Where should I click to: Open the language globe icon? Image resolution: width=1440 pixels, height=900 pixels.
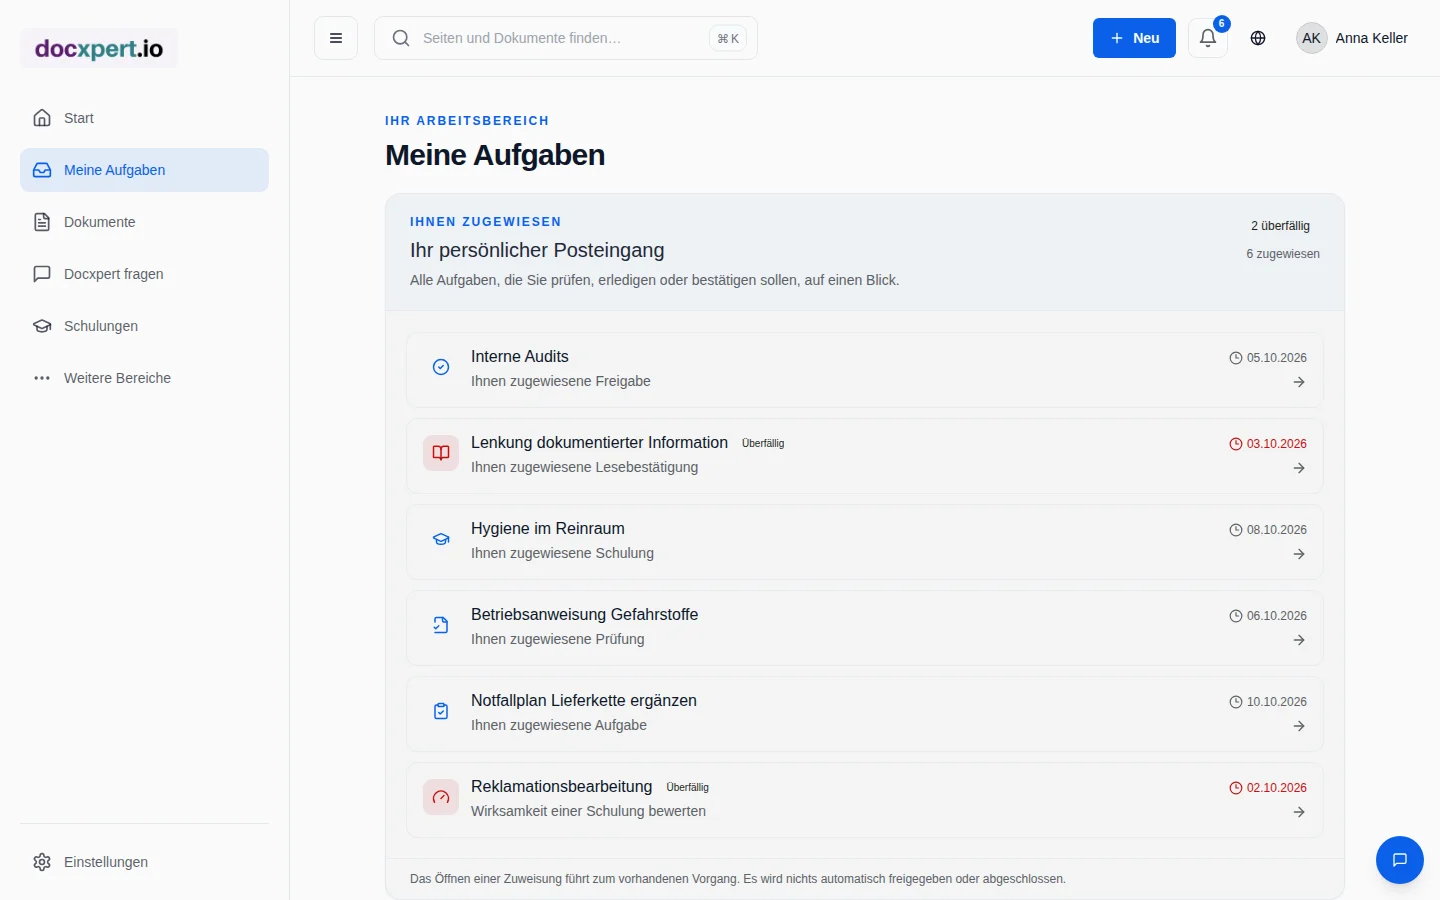click(1258, 38)
